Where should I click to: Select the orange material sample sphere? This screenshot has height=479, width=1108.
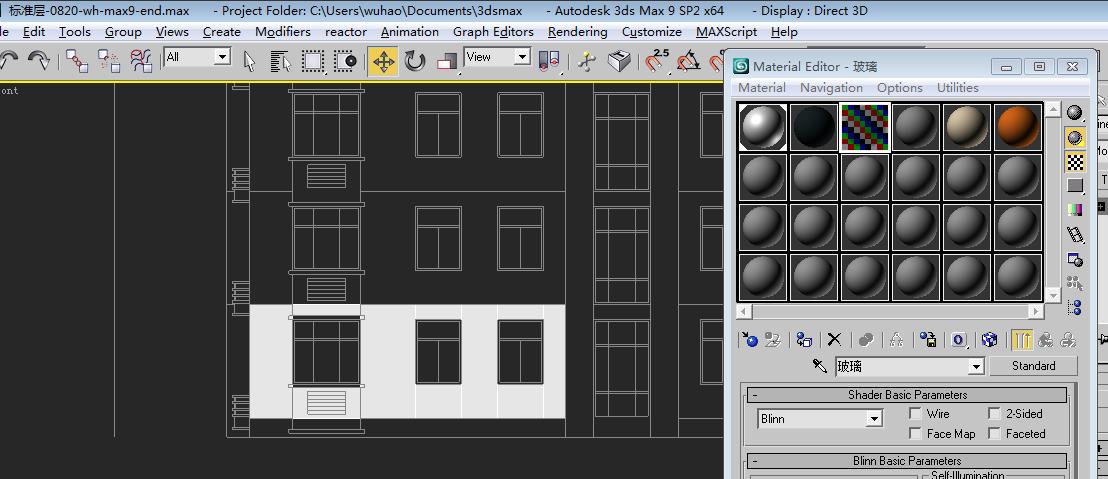(1018, 127)
